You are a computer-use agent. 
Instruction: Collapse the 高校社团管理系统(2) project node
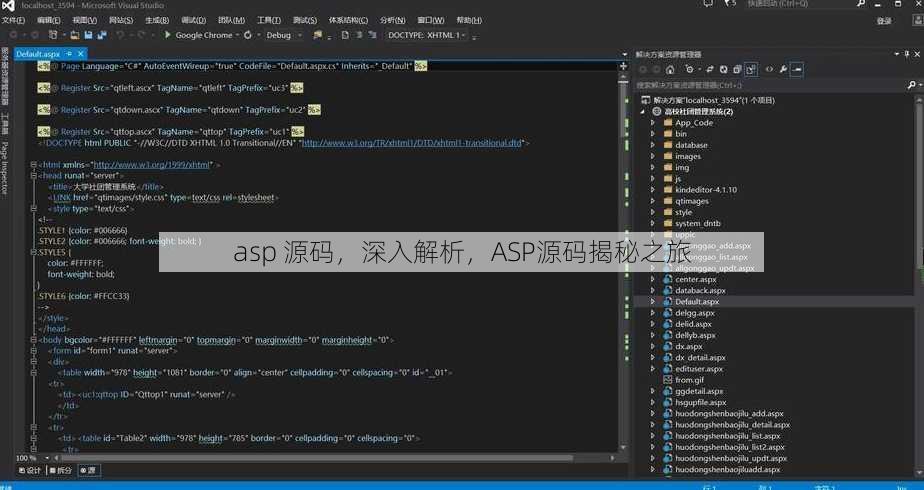[643, 111]
